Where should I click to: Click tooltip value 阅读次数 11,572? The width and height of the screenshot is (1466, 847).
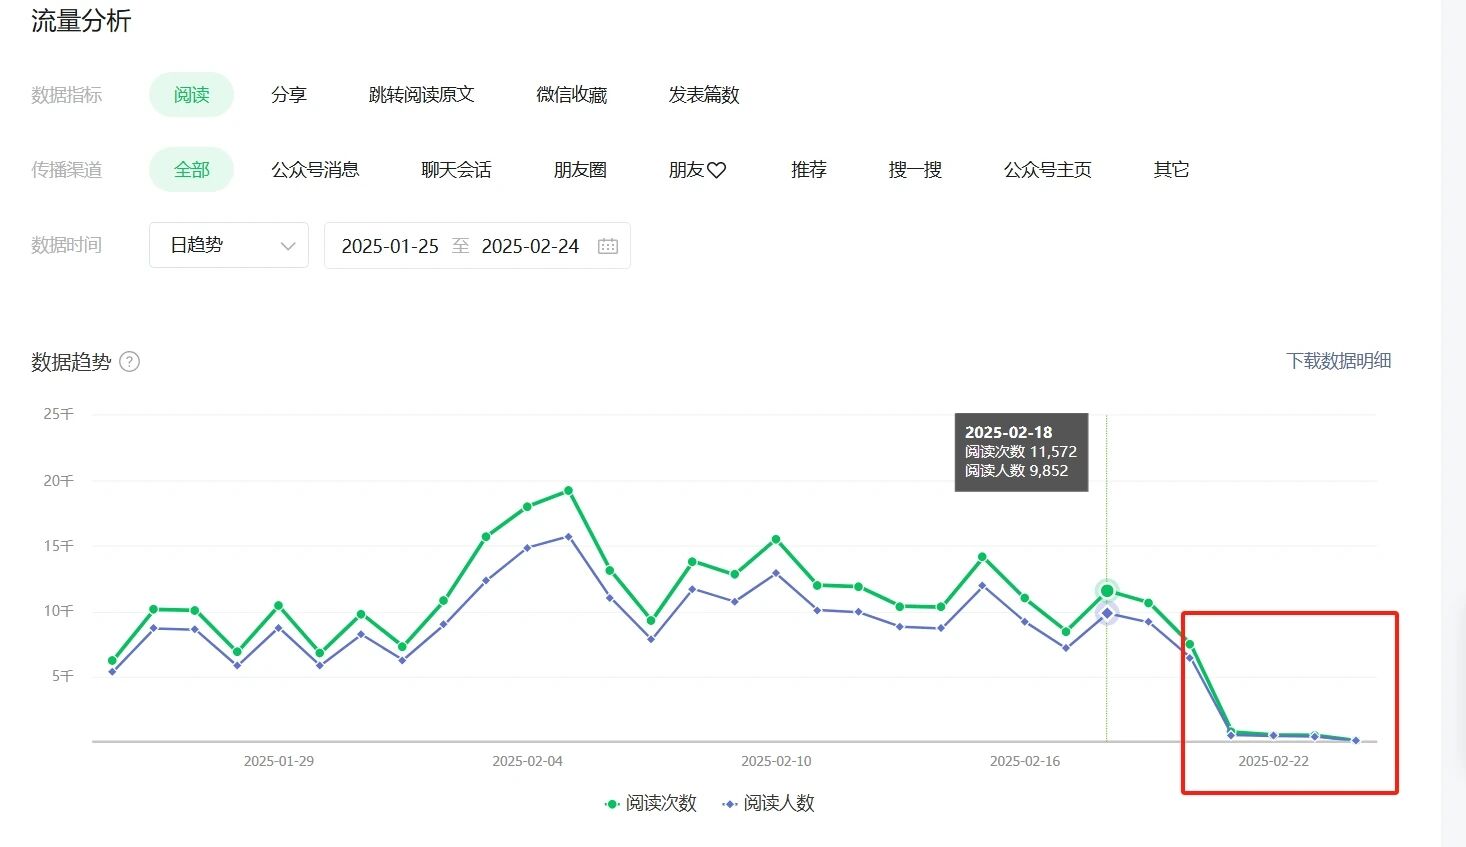tap(1020, 452)
